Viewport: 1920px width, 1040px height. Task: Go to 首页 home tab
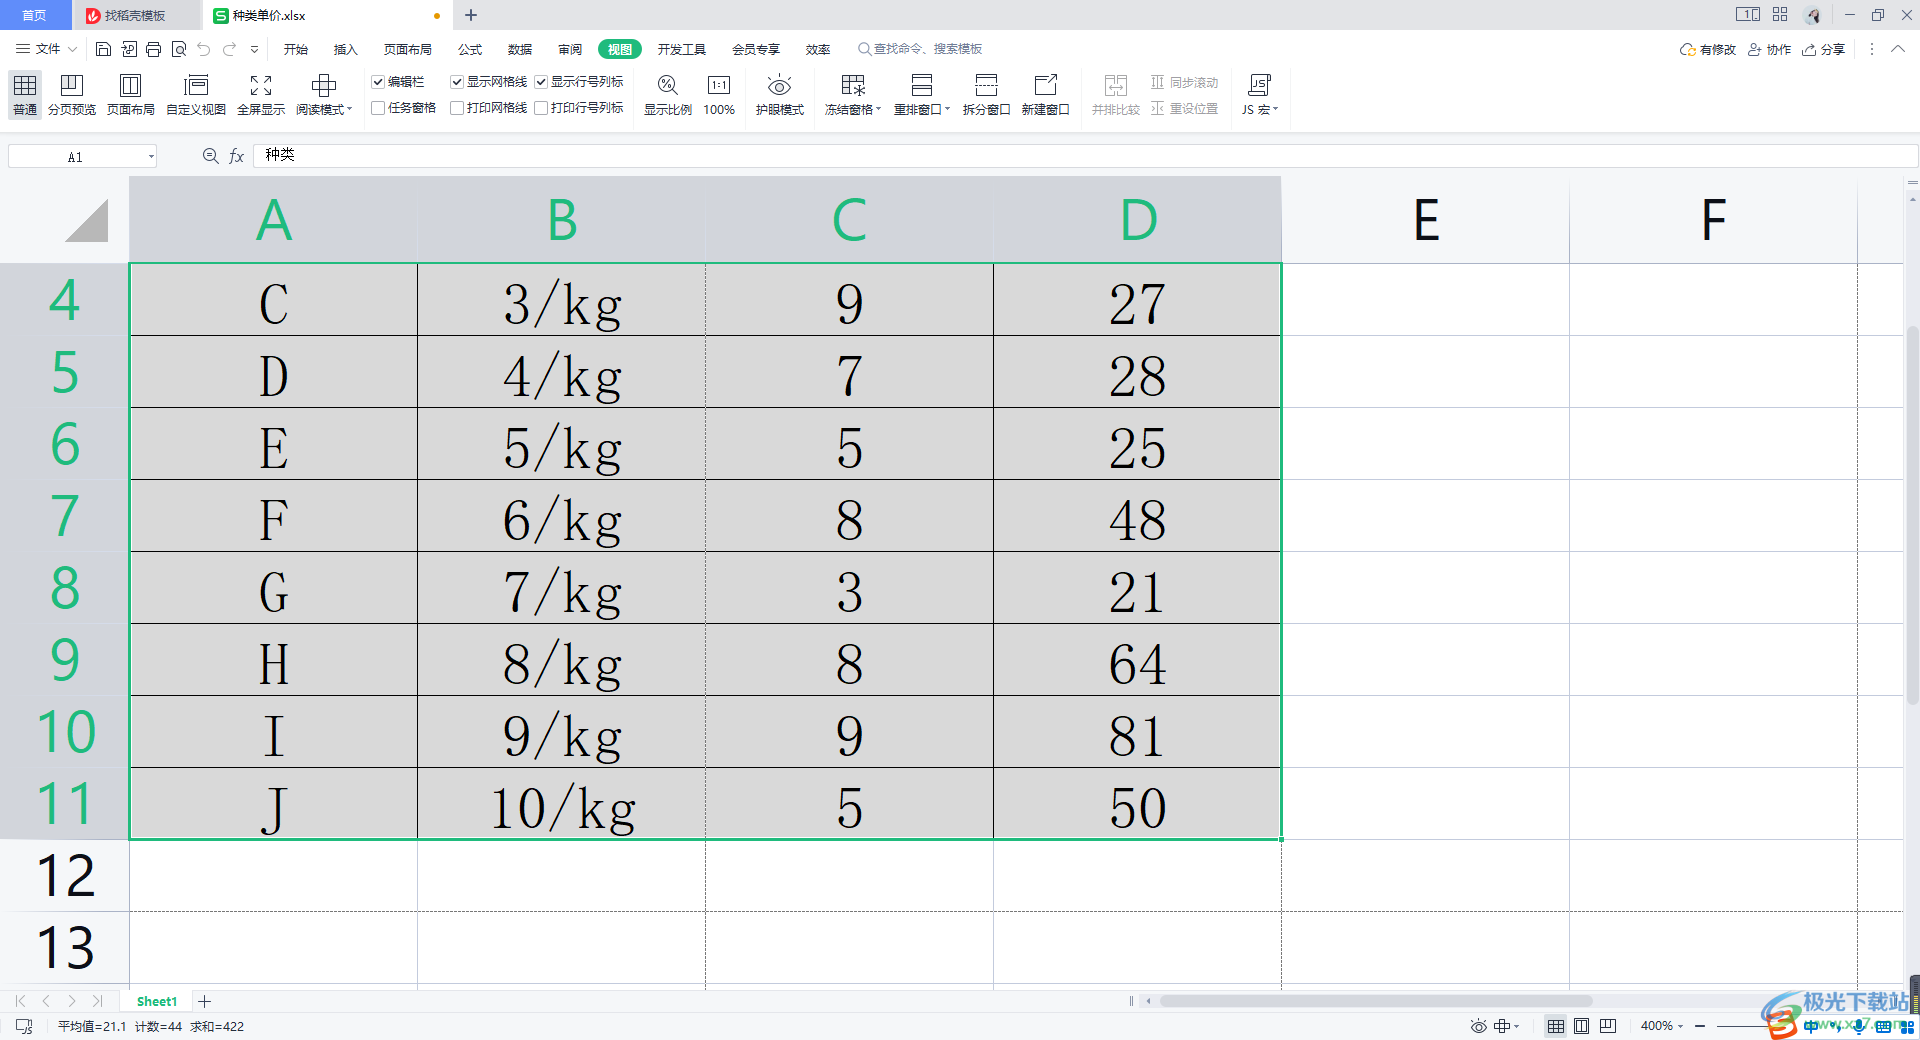point(35,15)
